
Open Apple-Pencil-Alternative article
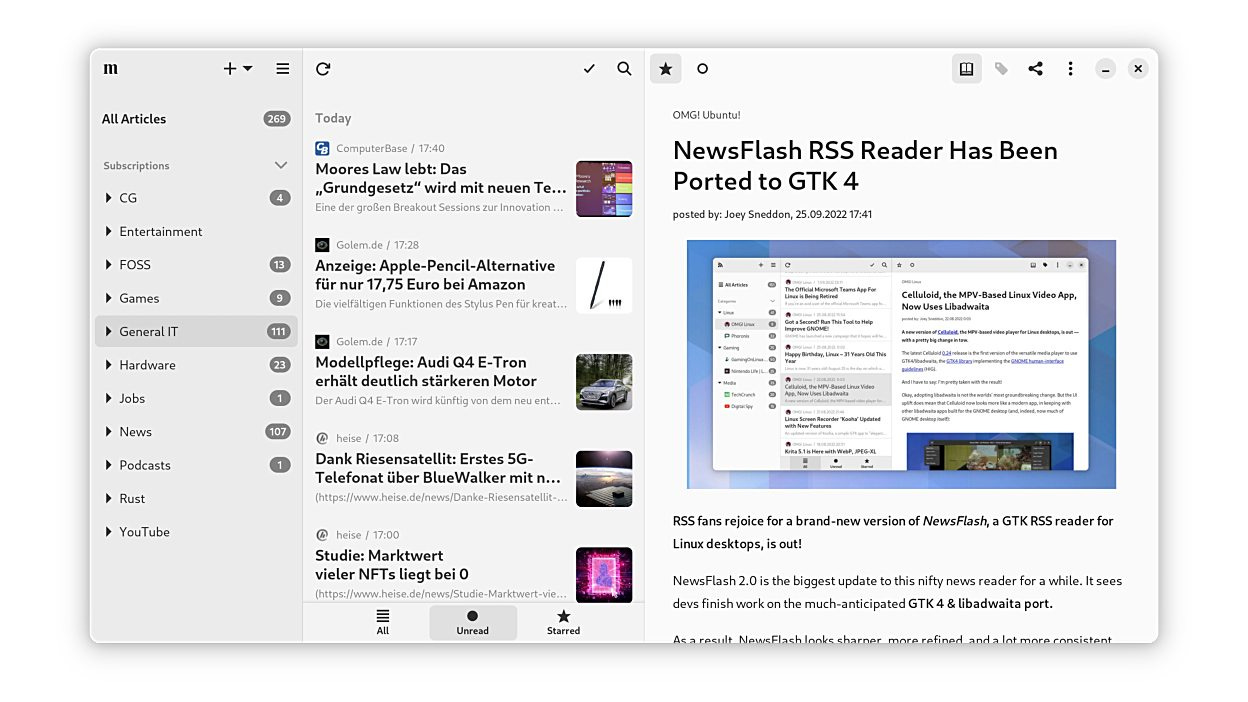click(x=474, y=275)
